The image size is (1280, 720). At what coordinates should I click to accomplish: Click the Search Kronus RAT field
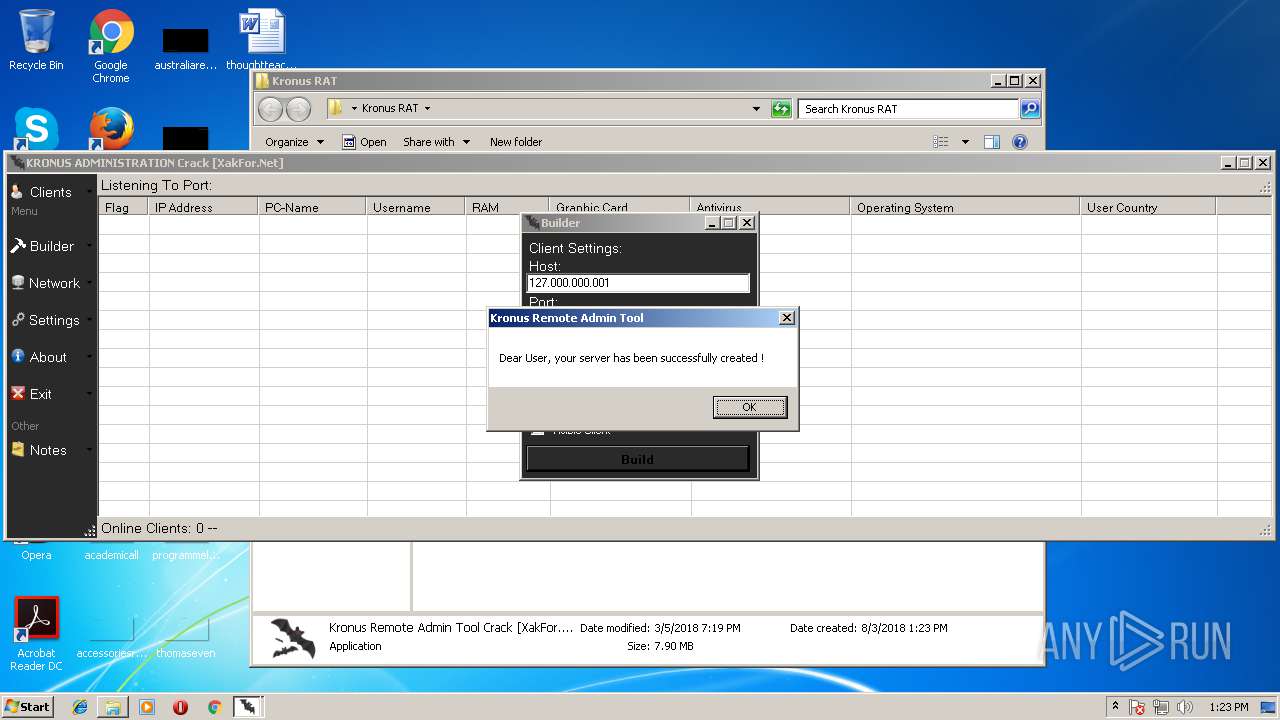(x=908, y=108)
